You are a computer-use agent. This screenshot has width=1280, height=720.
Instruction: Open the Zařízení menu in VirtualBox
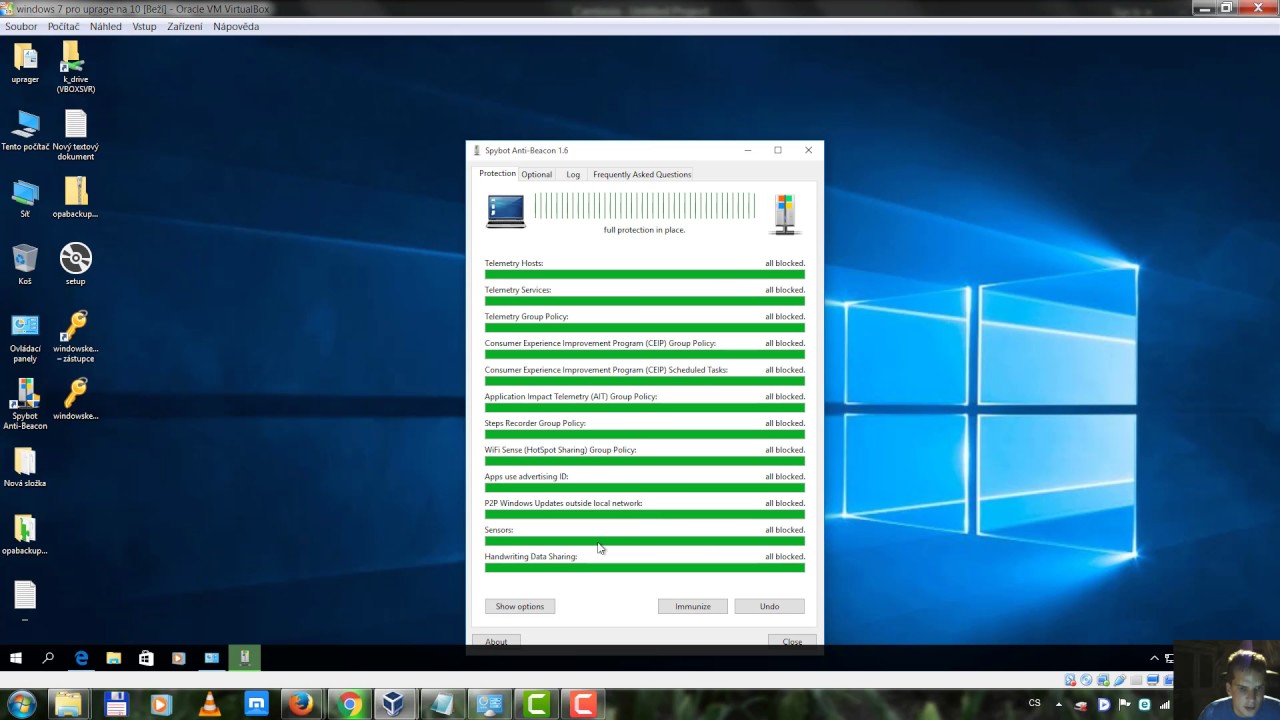(x=185, y=27)
